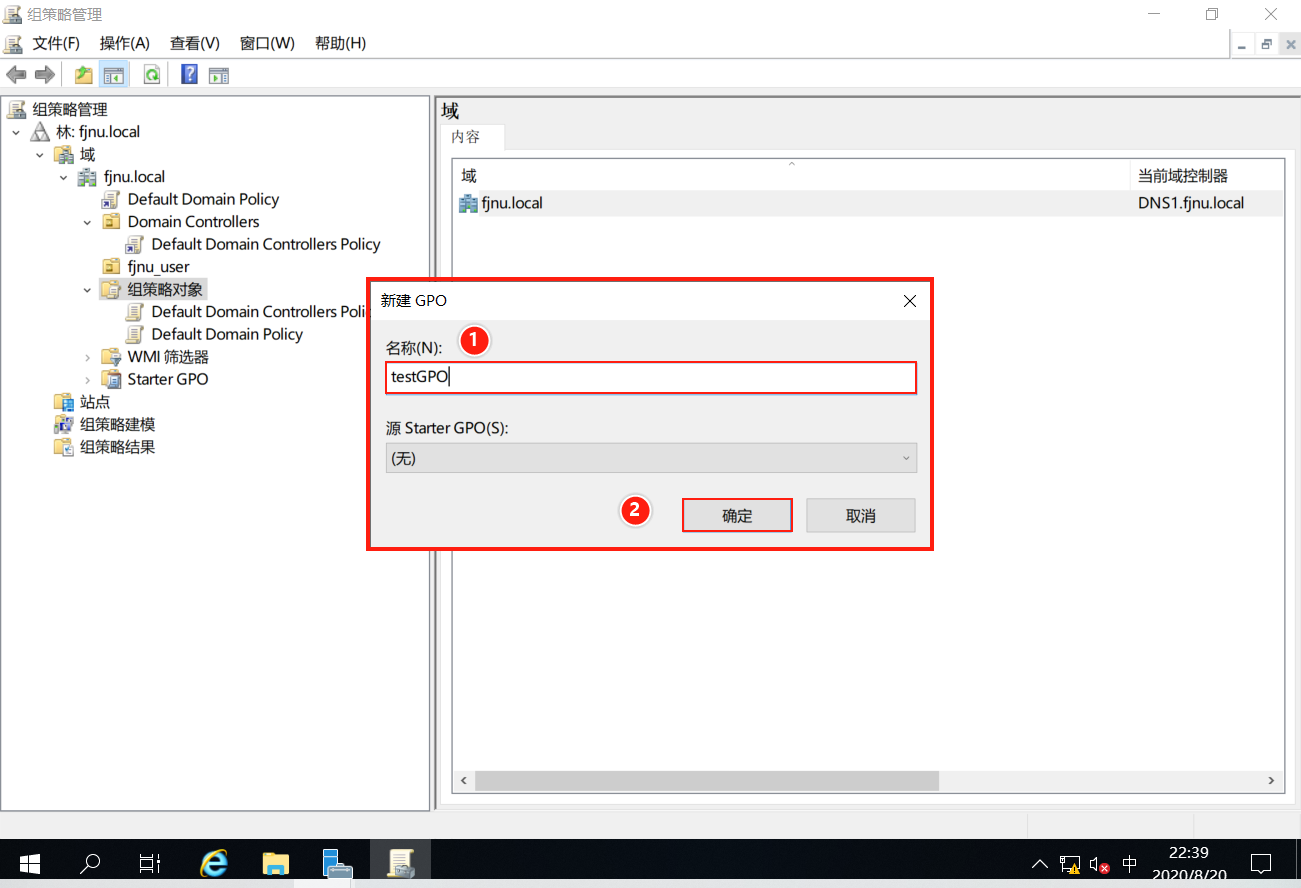Toggle the Show/Hide Console Tree icon

114,75
